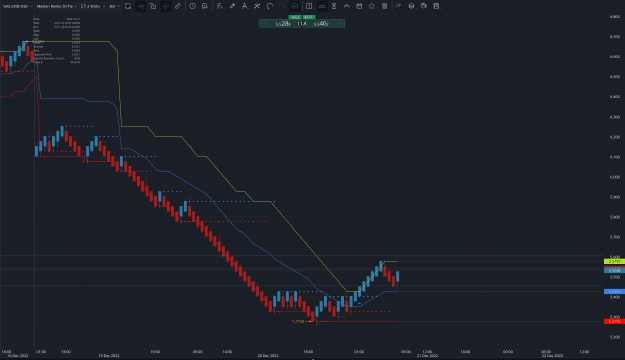Click the cube object icon
The width and height of the screenshot is (625, 360).
click(x=411, y=6)
